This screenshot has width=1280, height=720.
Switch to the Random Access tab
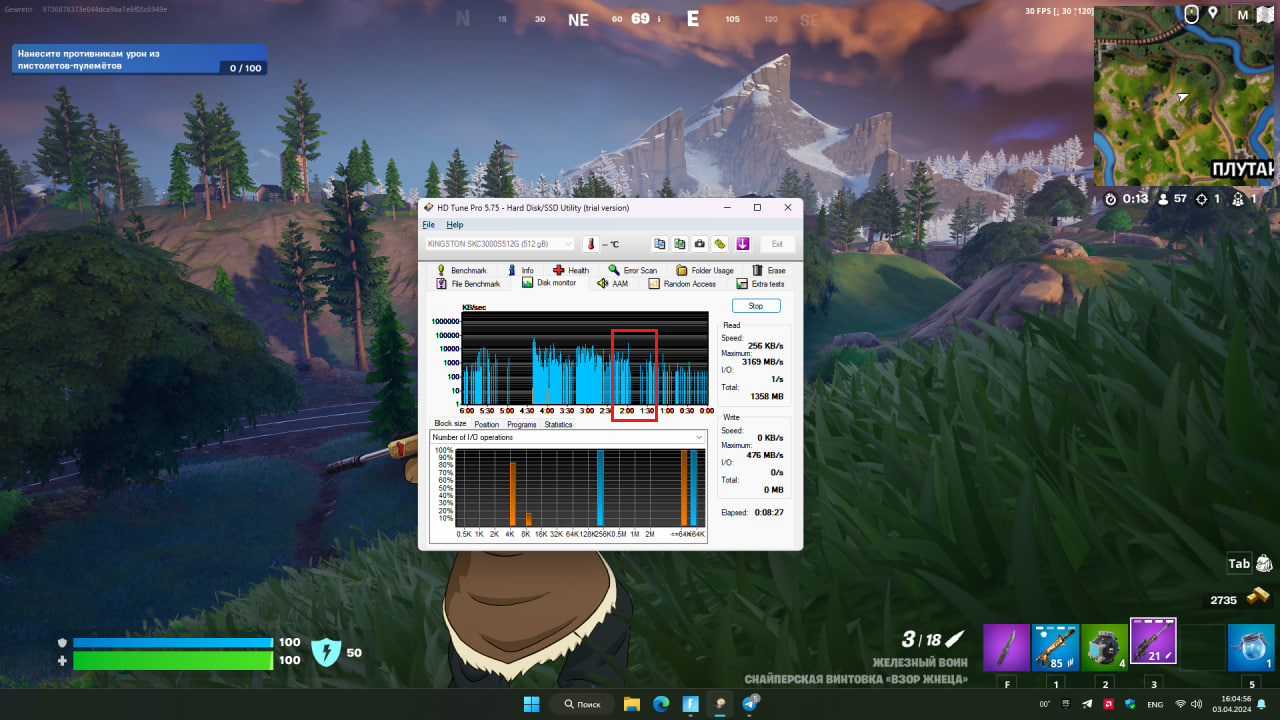pyautogui.click(x=682, y=284)
